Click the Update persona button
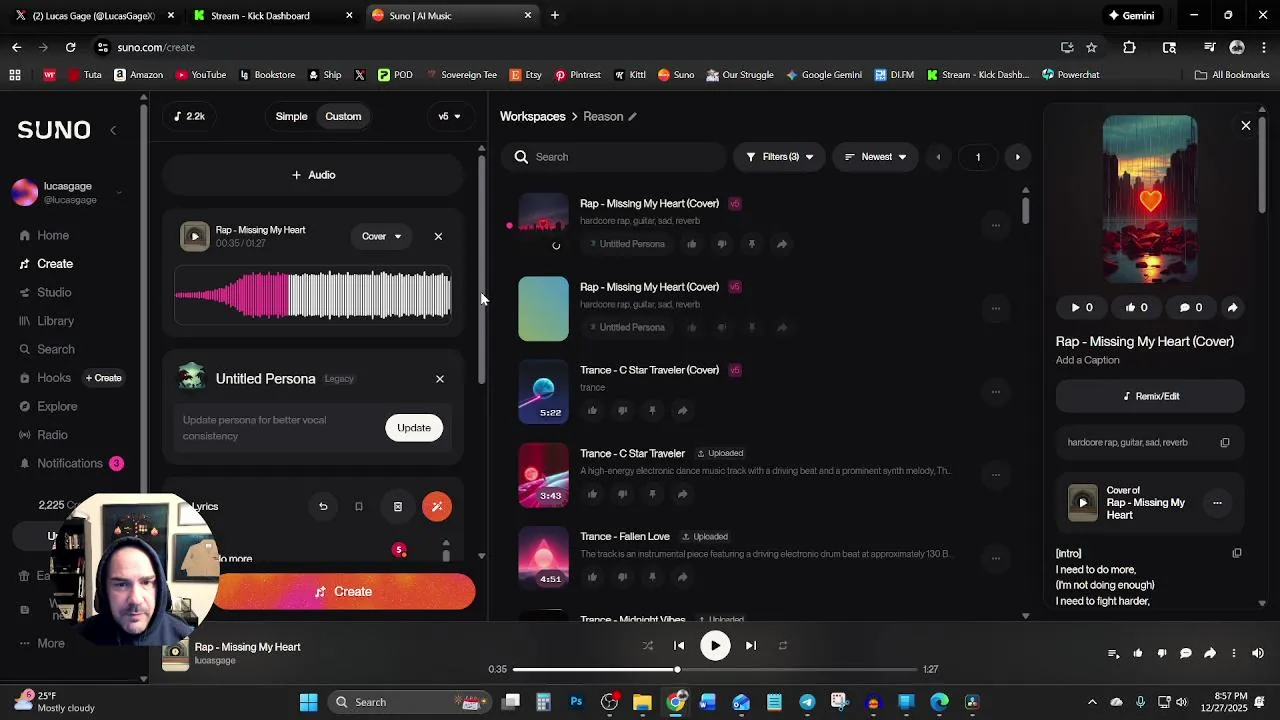 tap(414, 428)
